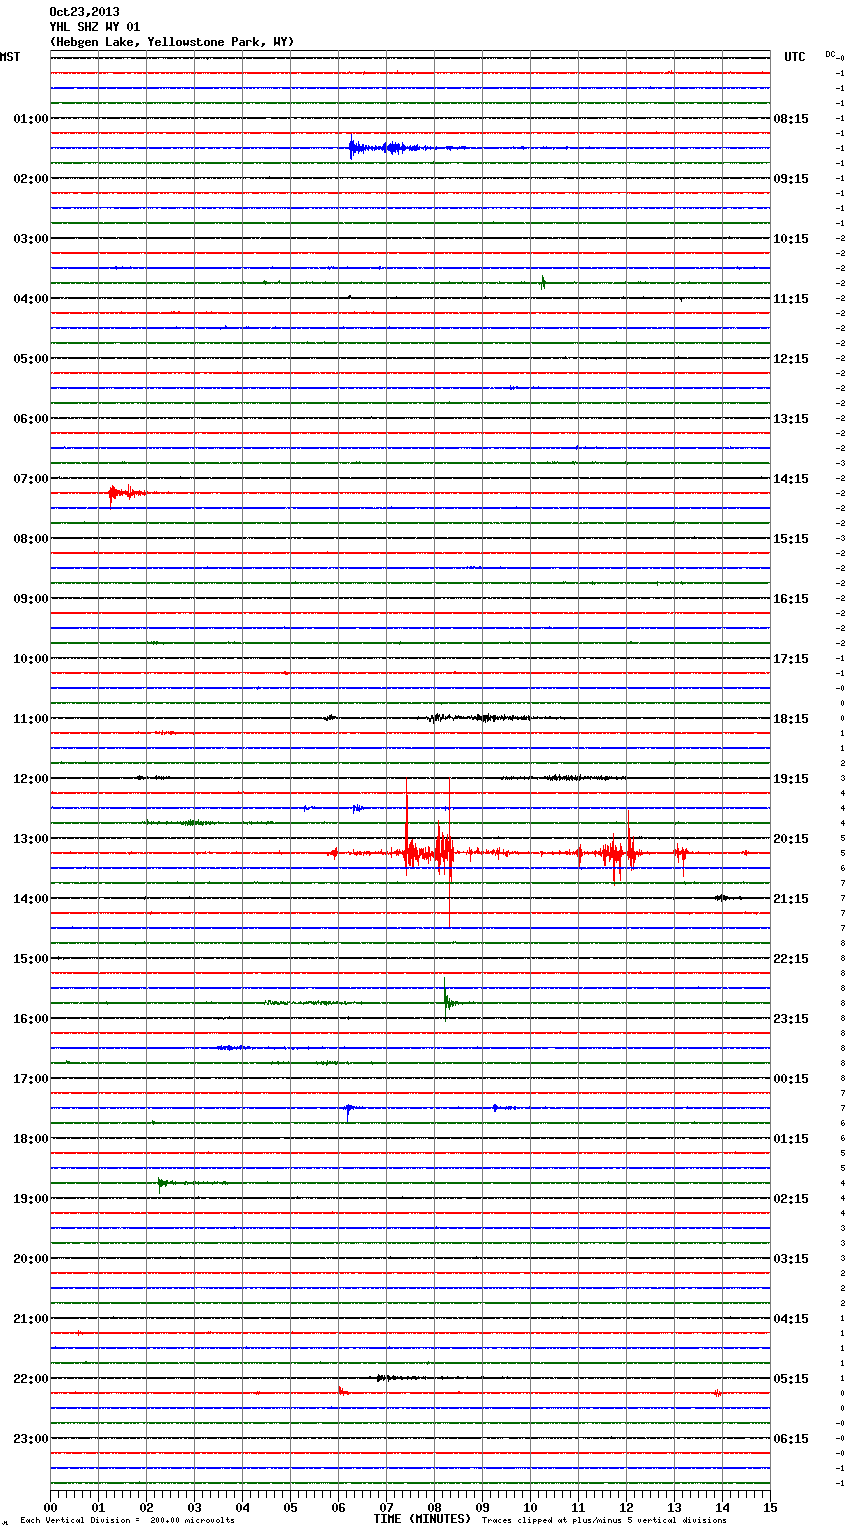Click the "03:00" MST time label
Image resolution: width=850 pixels, height=1534 pixels.
(31, 239)
